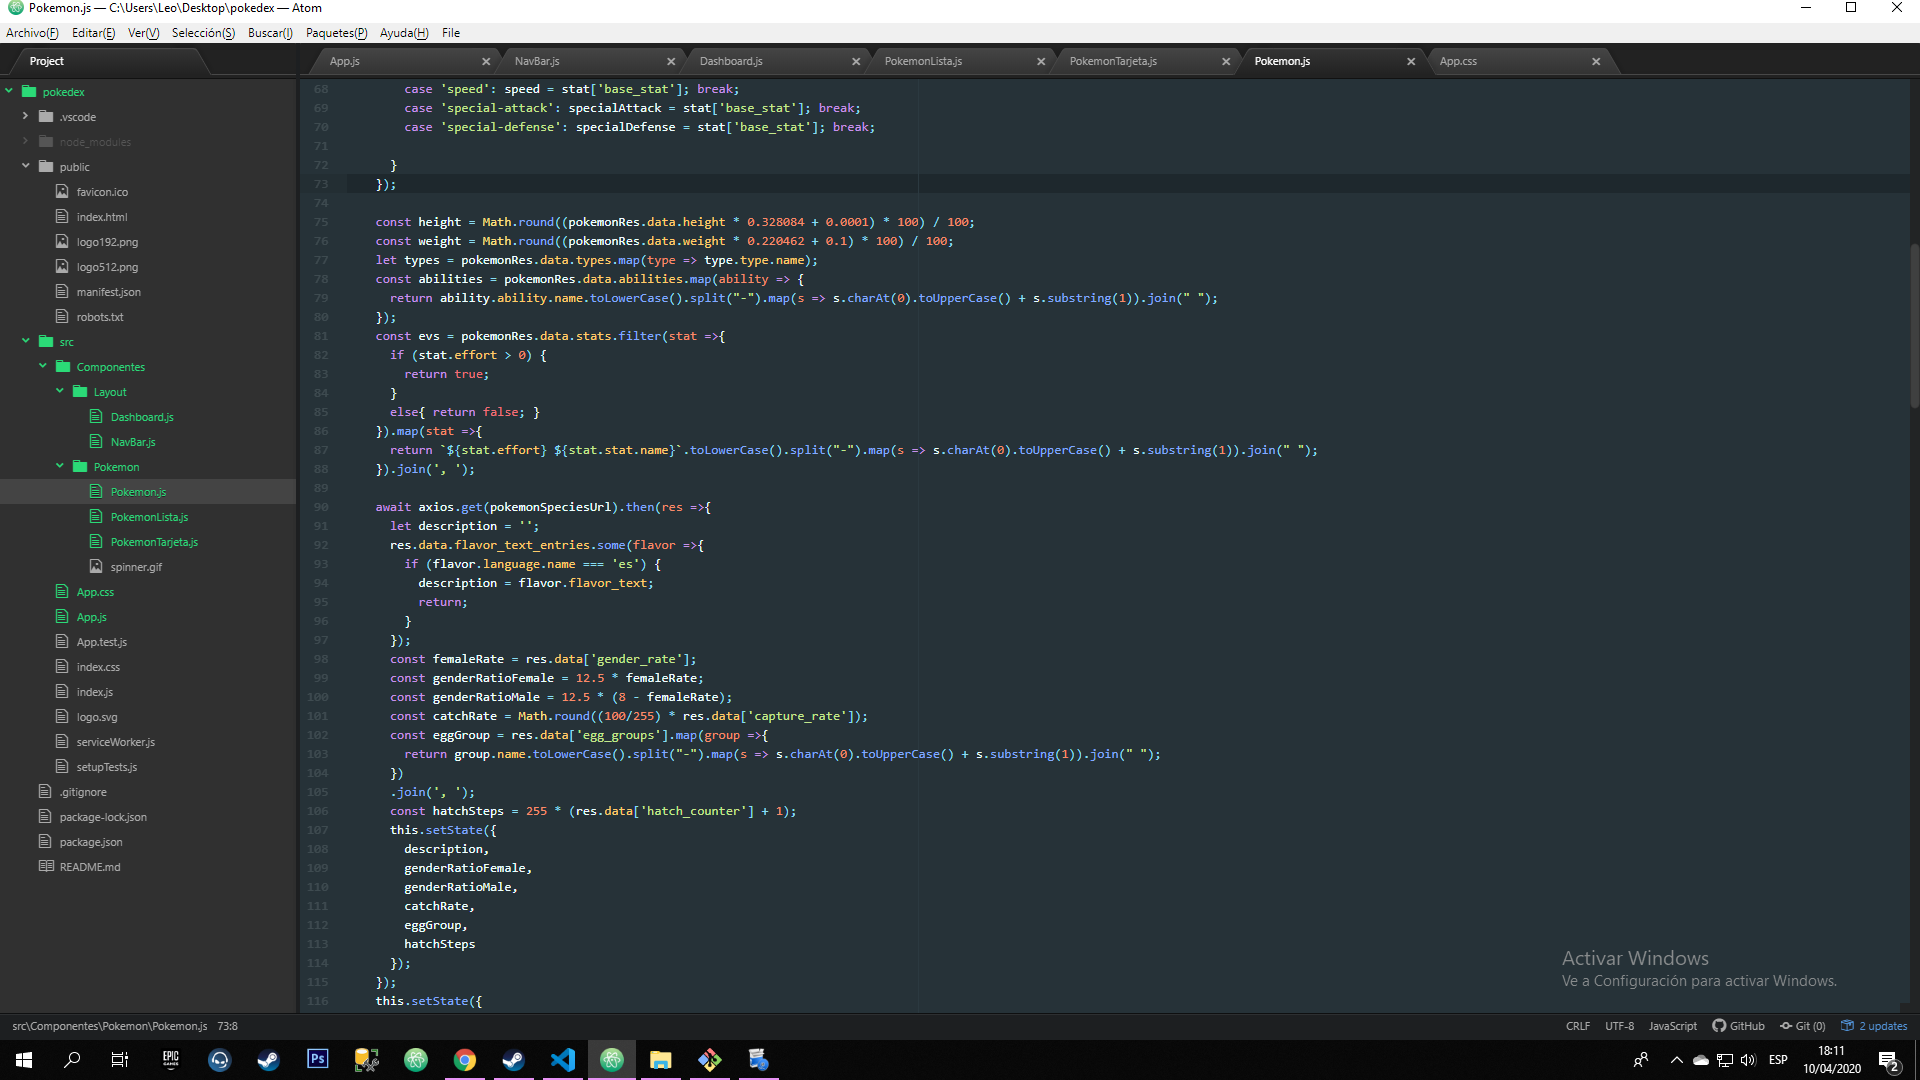Select the Project panel tab
The image size is (1920, 1080).
[x=47, y=61]
